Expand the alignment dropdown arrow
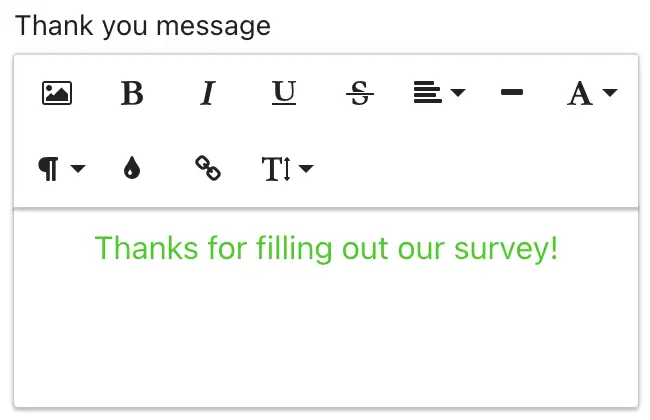Image resolution: width=650 pixels, height=420 pixels. click(458, 92)
